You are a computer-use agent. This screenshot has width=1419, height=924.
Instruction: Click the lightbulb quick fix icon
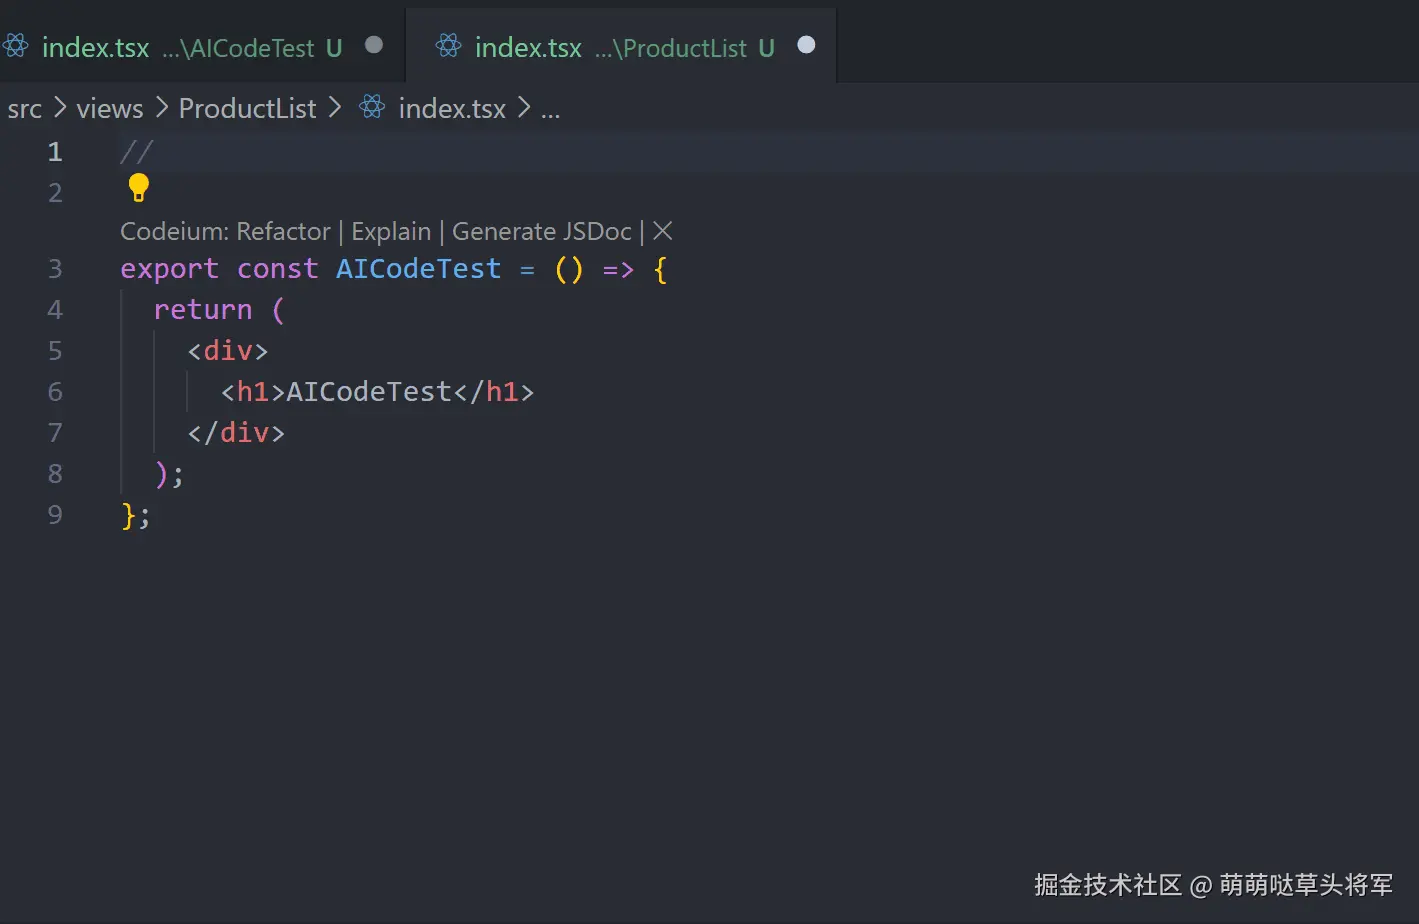(x=137, y=187)
